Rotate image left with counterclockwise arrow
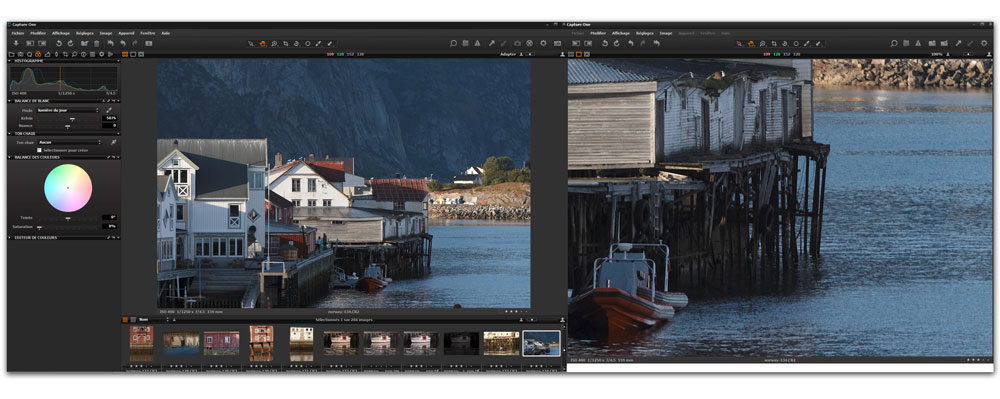 [x=59, y=43]
